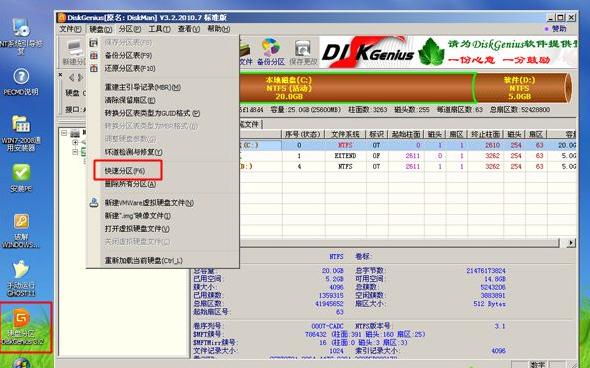Select 删除所有分区(A) menu entry
This screenshot has width=590, height=368.
130,184
